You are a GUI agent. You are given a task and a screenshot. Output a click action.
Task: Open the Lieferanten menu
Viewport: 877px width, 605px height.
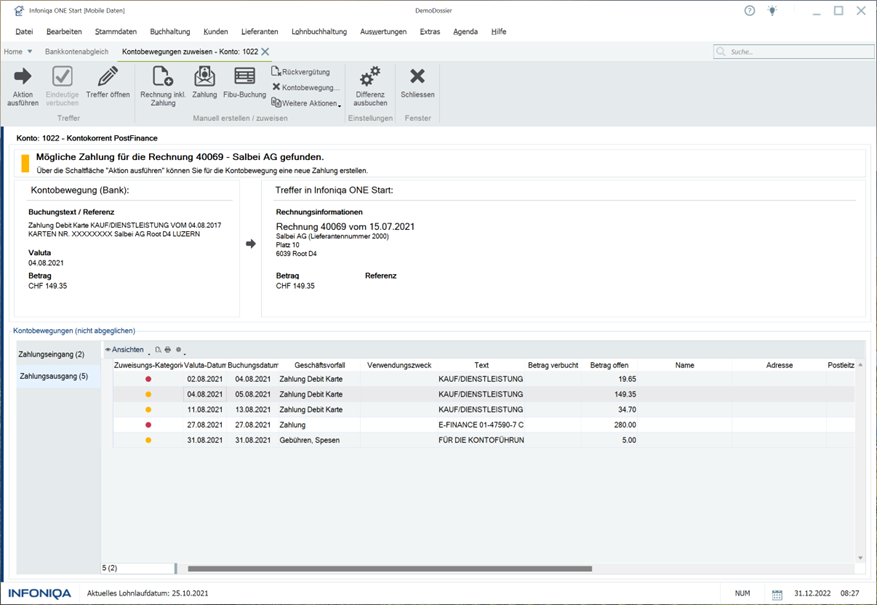(x=260, y=32)
